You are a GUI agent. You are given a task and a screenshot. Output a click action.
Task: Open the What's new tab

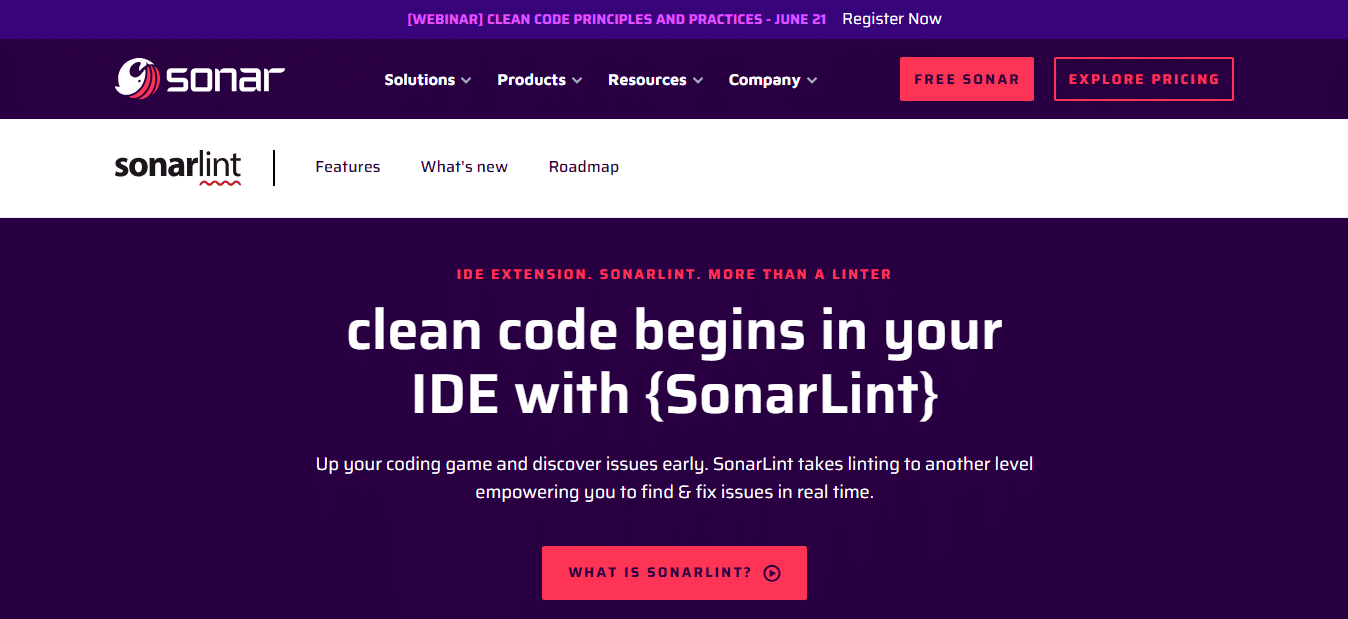(464, 167)
